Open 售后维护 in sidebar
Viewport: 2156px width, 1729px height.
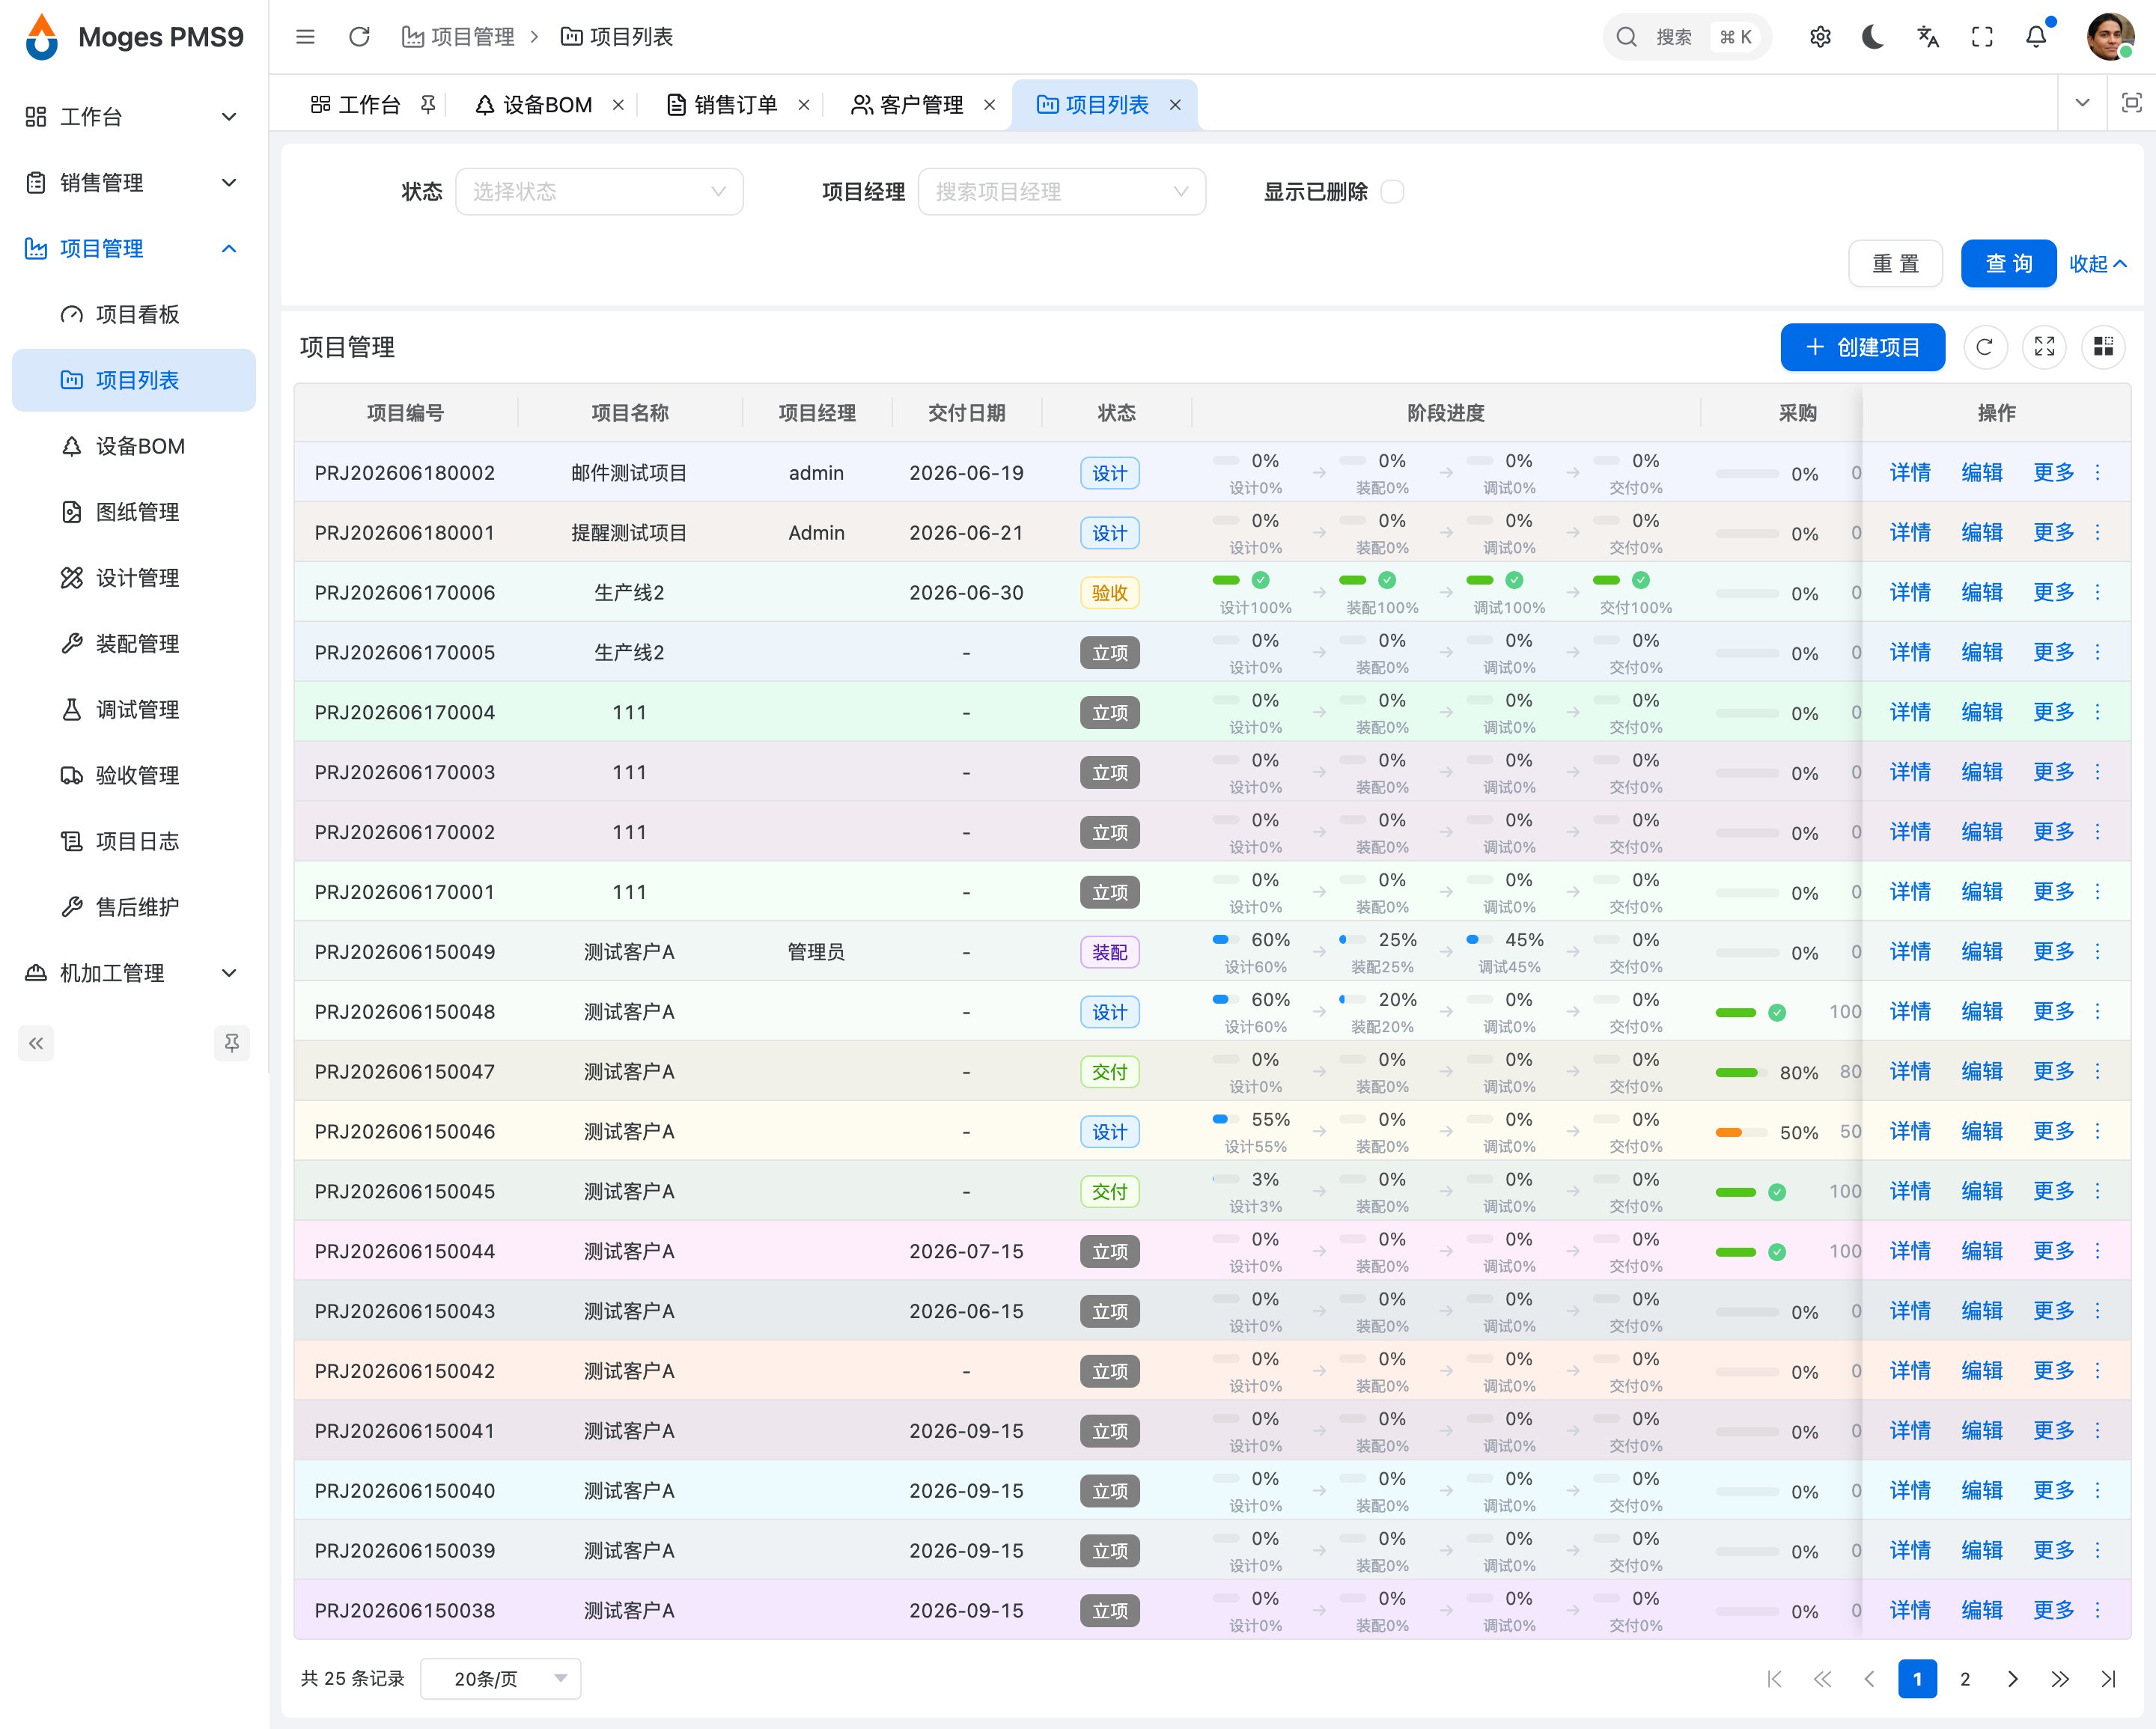[x=134, y=908]
